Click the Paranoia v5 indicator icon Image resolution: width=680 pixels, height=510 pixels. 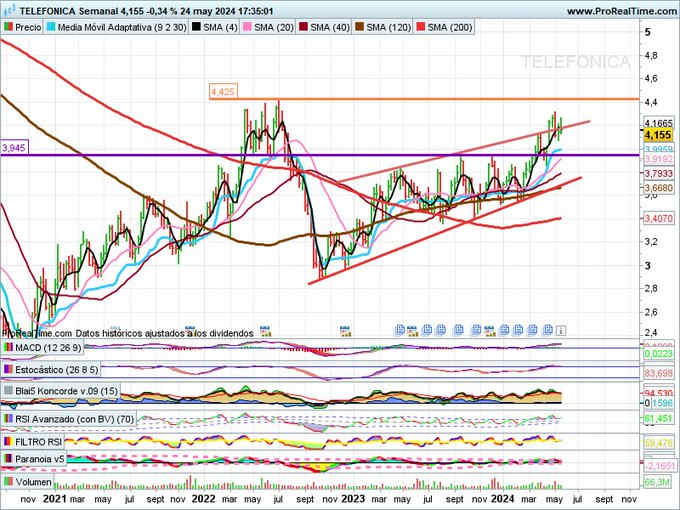coord(8,459)
